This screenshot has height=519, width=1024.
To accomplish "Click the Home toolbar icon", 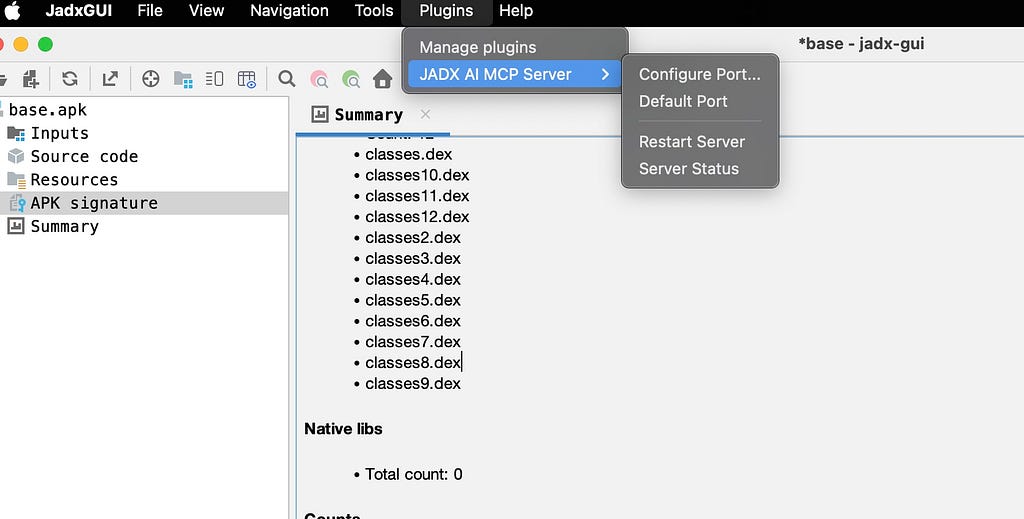I will (x=383, y=79).
